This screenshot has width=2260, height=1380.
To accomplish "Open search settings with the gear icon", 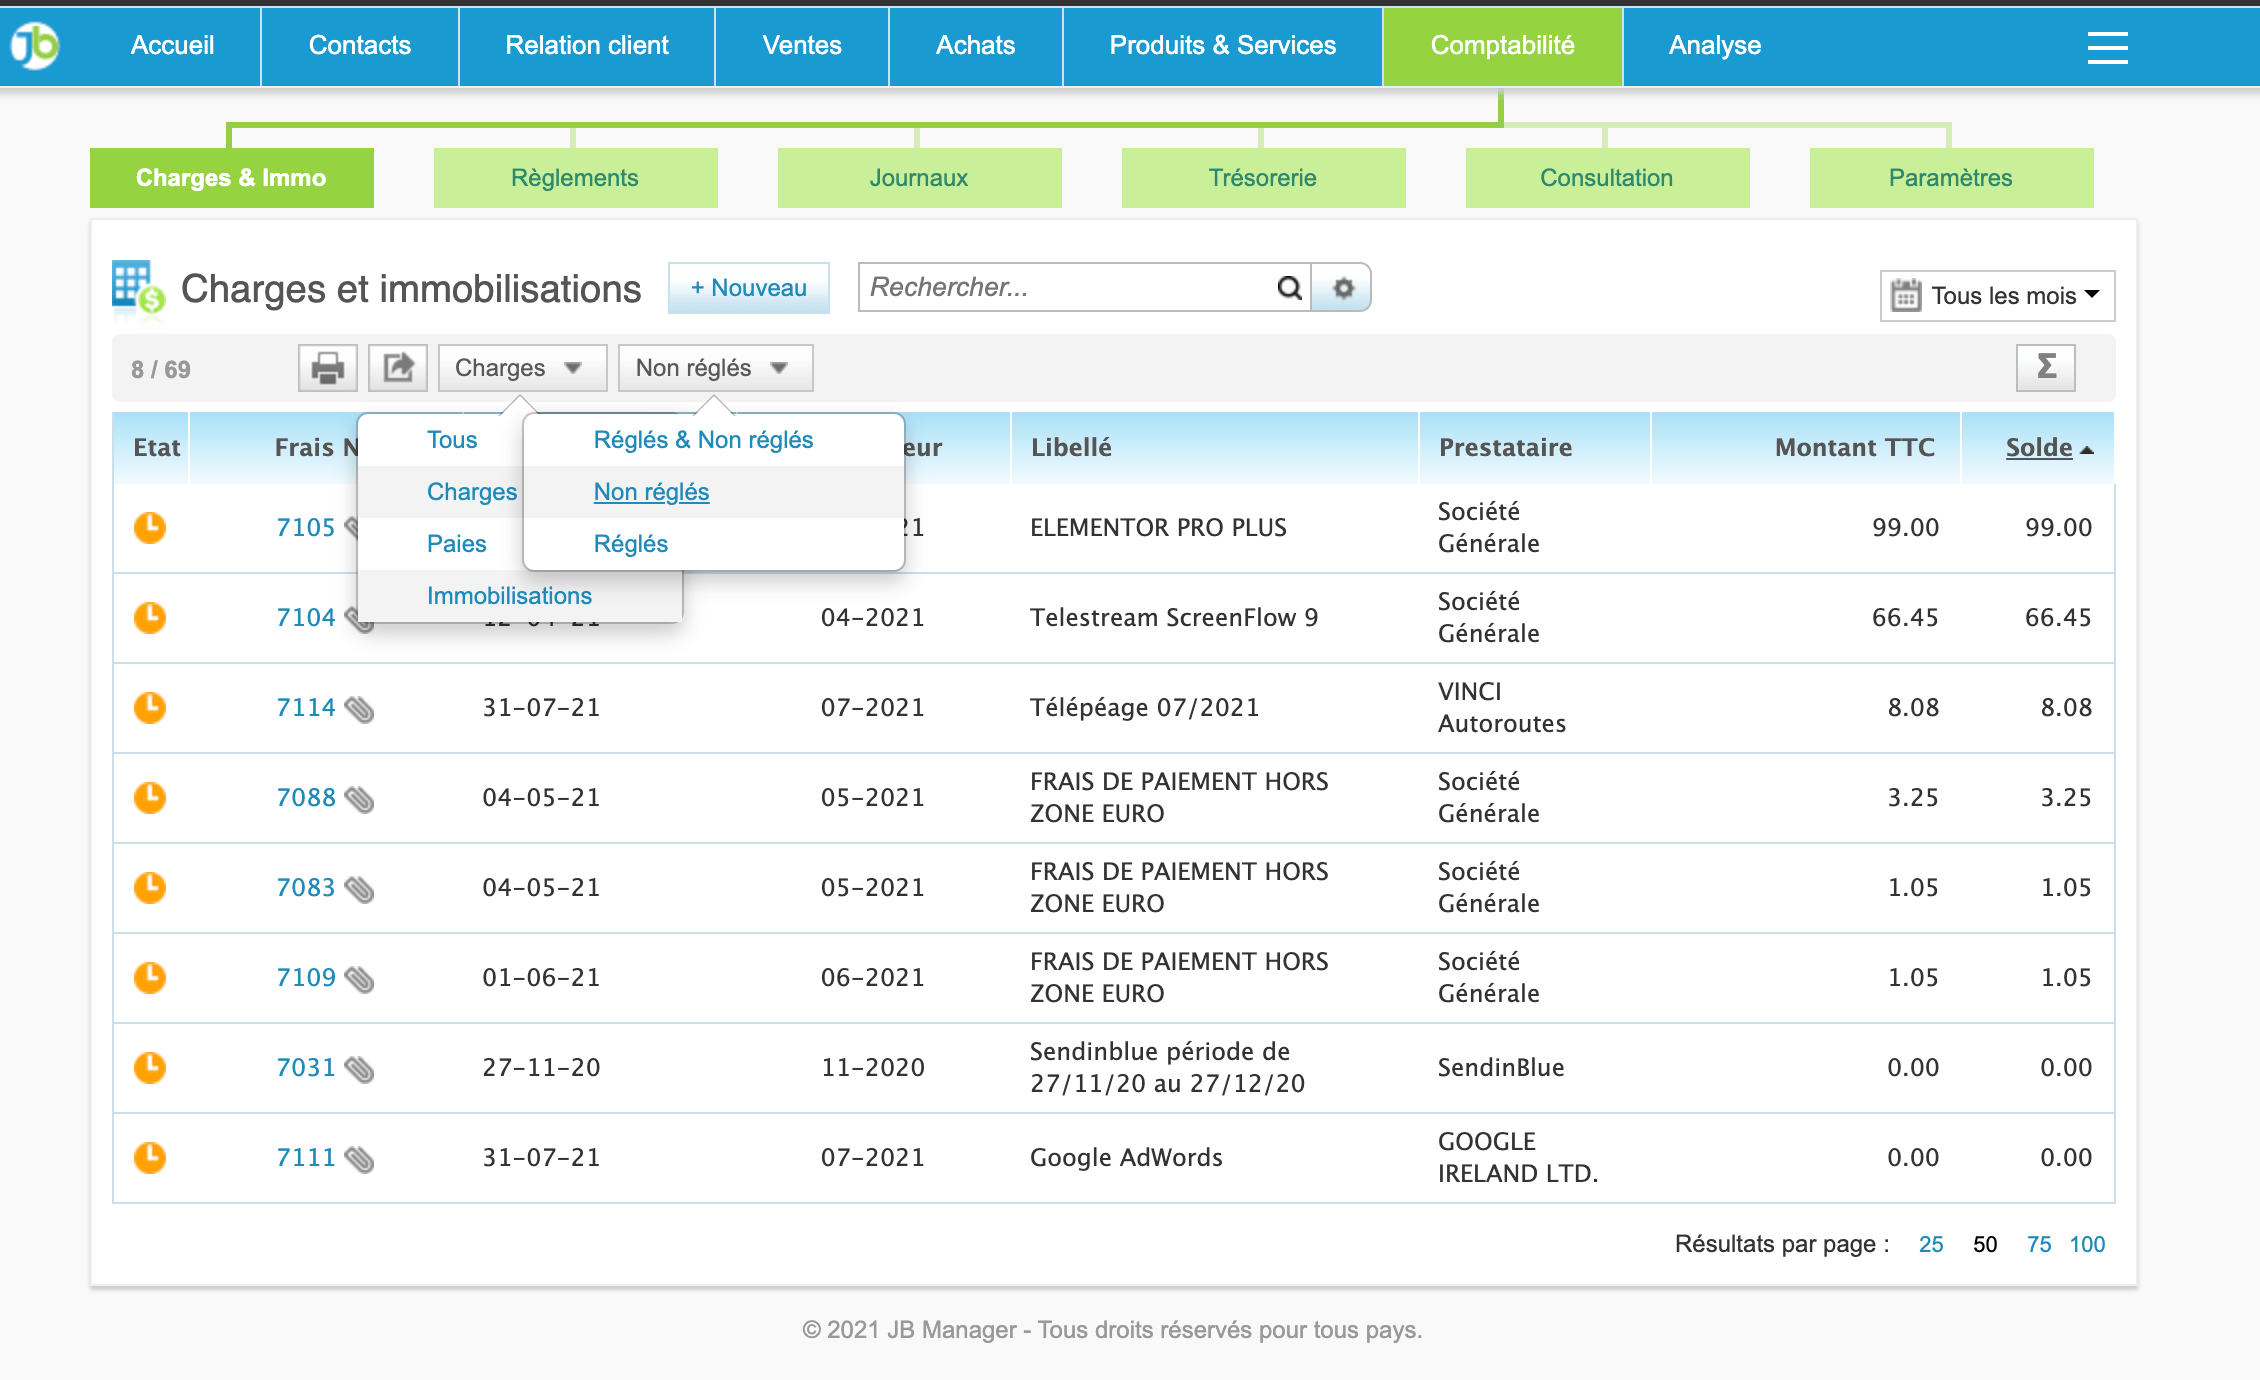I will point(1343,288).
